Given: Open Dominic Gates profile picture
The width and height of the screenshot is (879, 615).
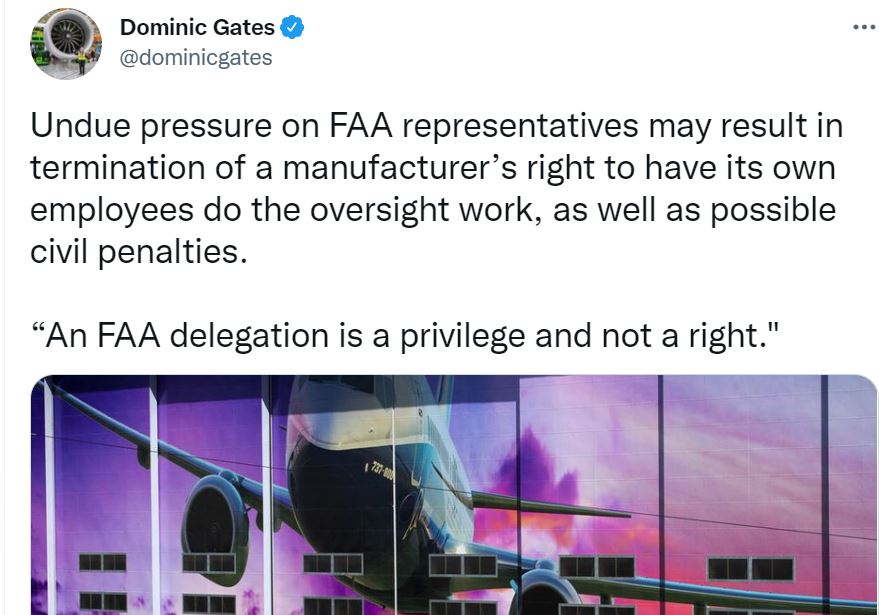Looking at the screenshot, I should tap(66, 43).
